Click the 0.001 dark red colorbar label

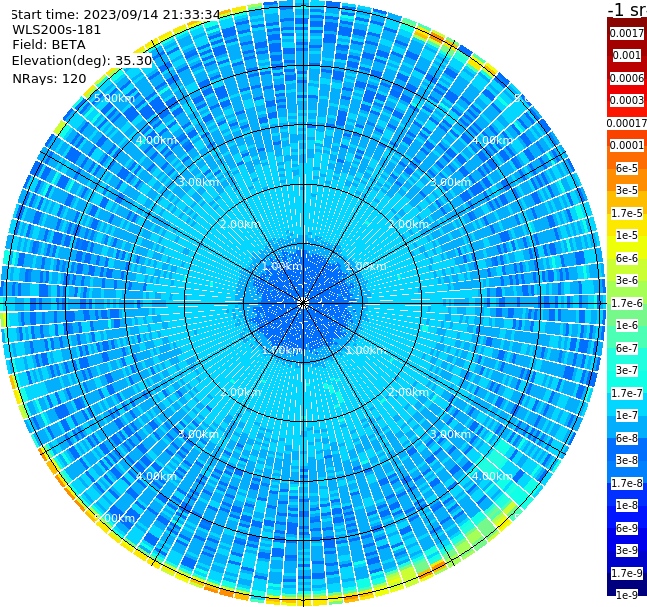pos(626,55)
